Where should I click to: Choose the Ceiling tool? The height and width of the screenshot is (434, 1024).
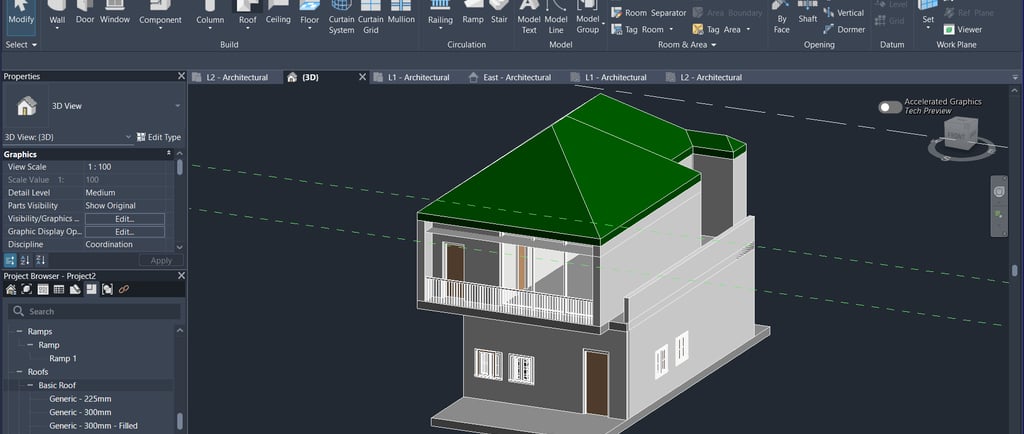click(x=278, y=14)
